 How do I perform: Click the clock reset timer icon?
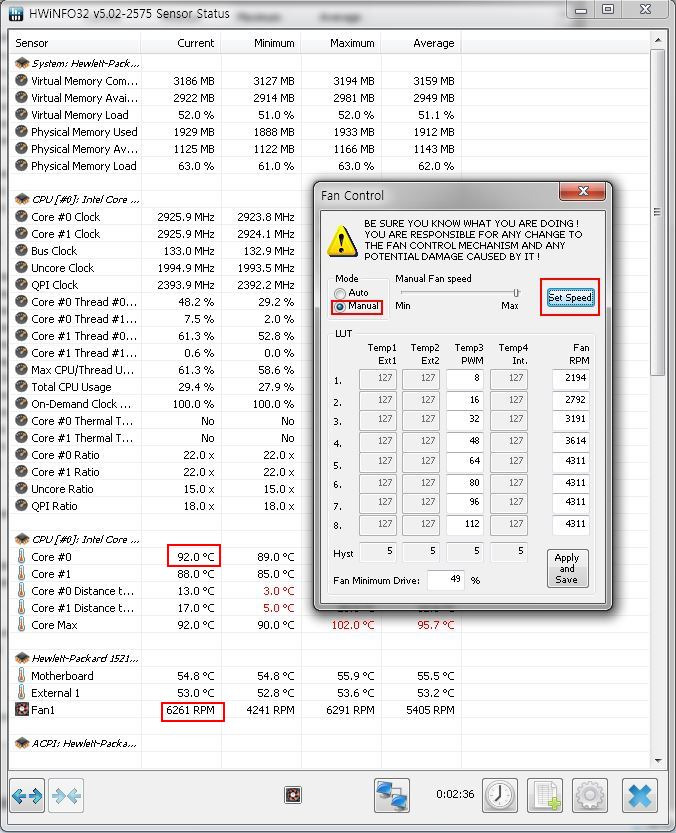point(500,795)
